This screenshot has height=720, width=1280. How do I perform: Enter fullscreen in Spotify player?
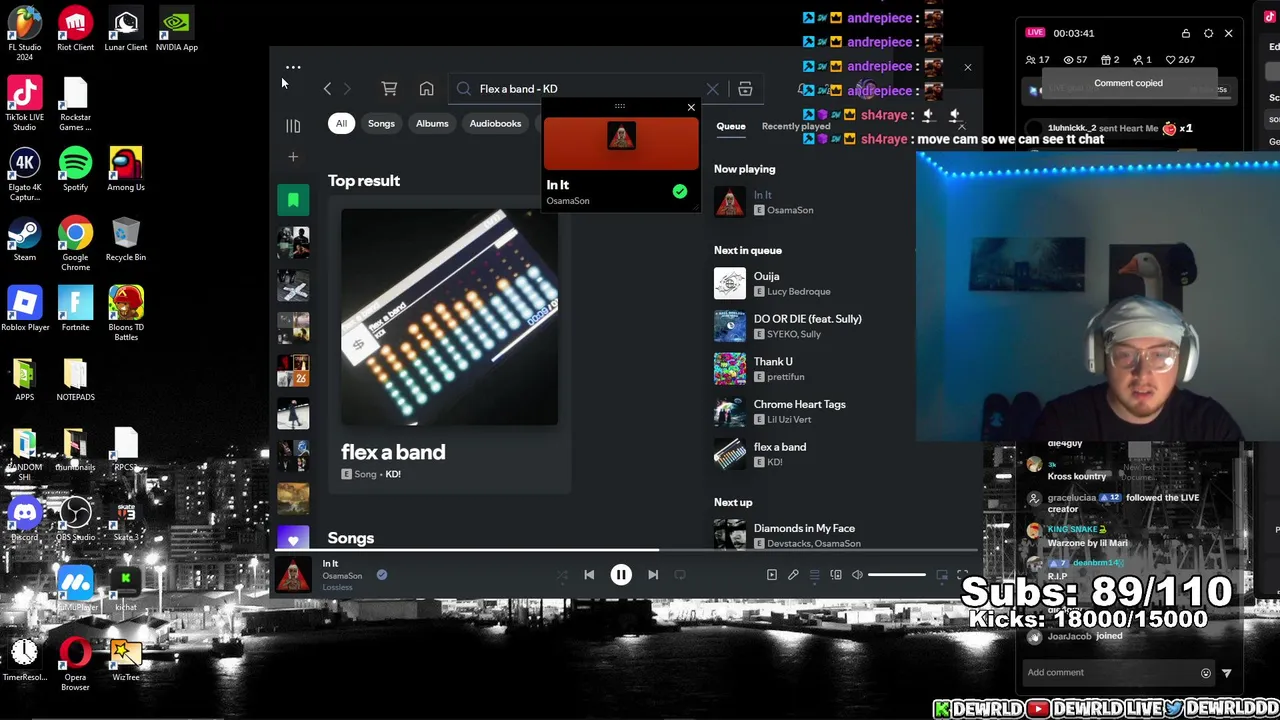pos(962,575)
